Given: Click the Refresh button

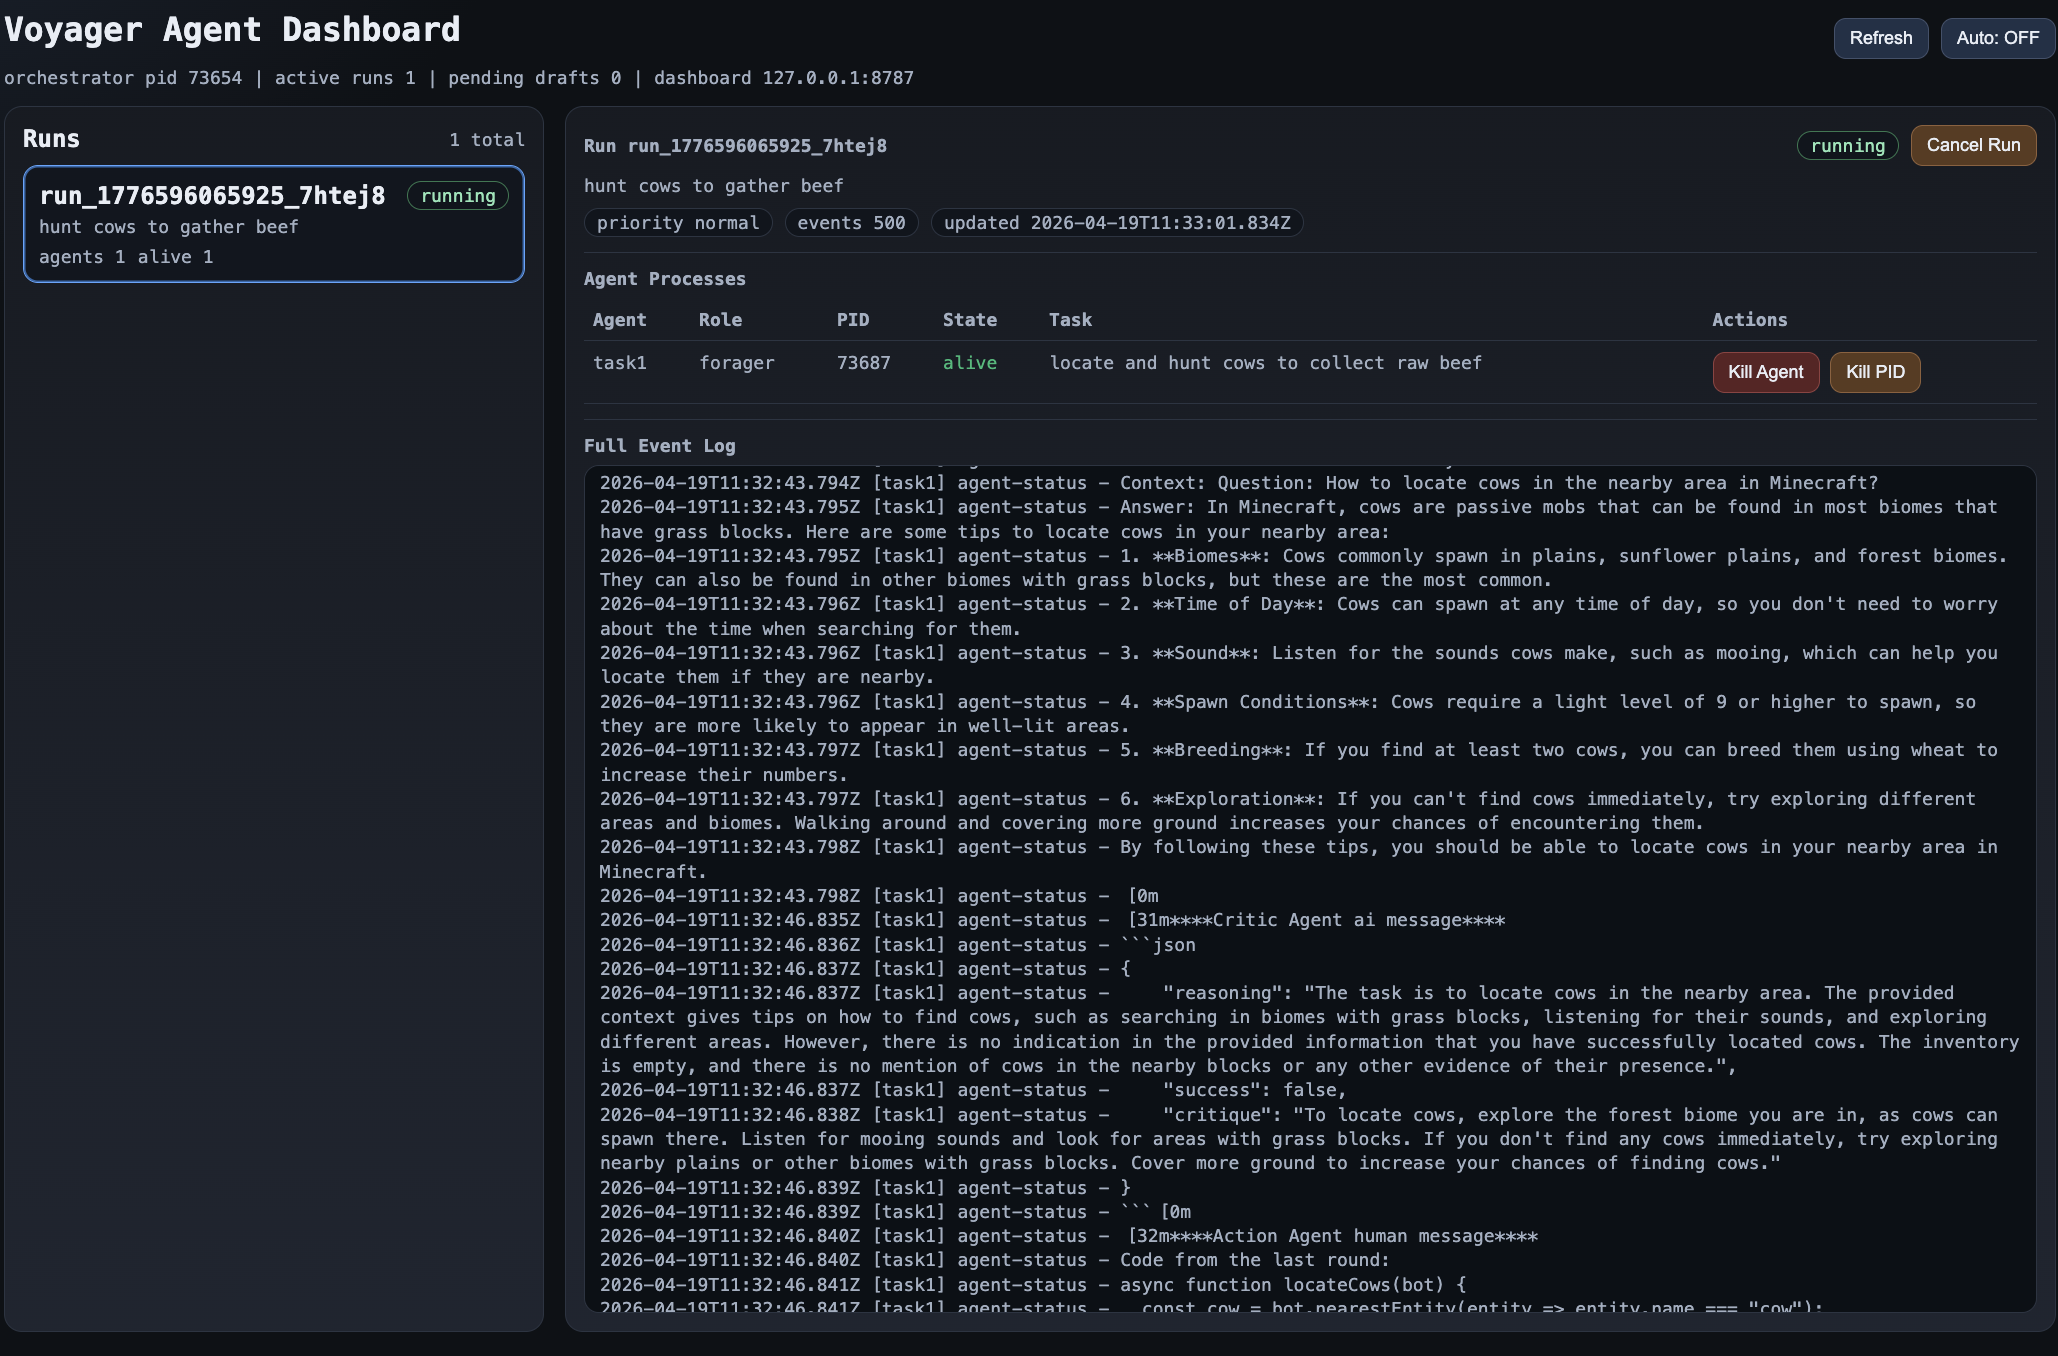Looking at the screenshot, I should point(1880,38).
